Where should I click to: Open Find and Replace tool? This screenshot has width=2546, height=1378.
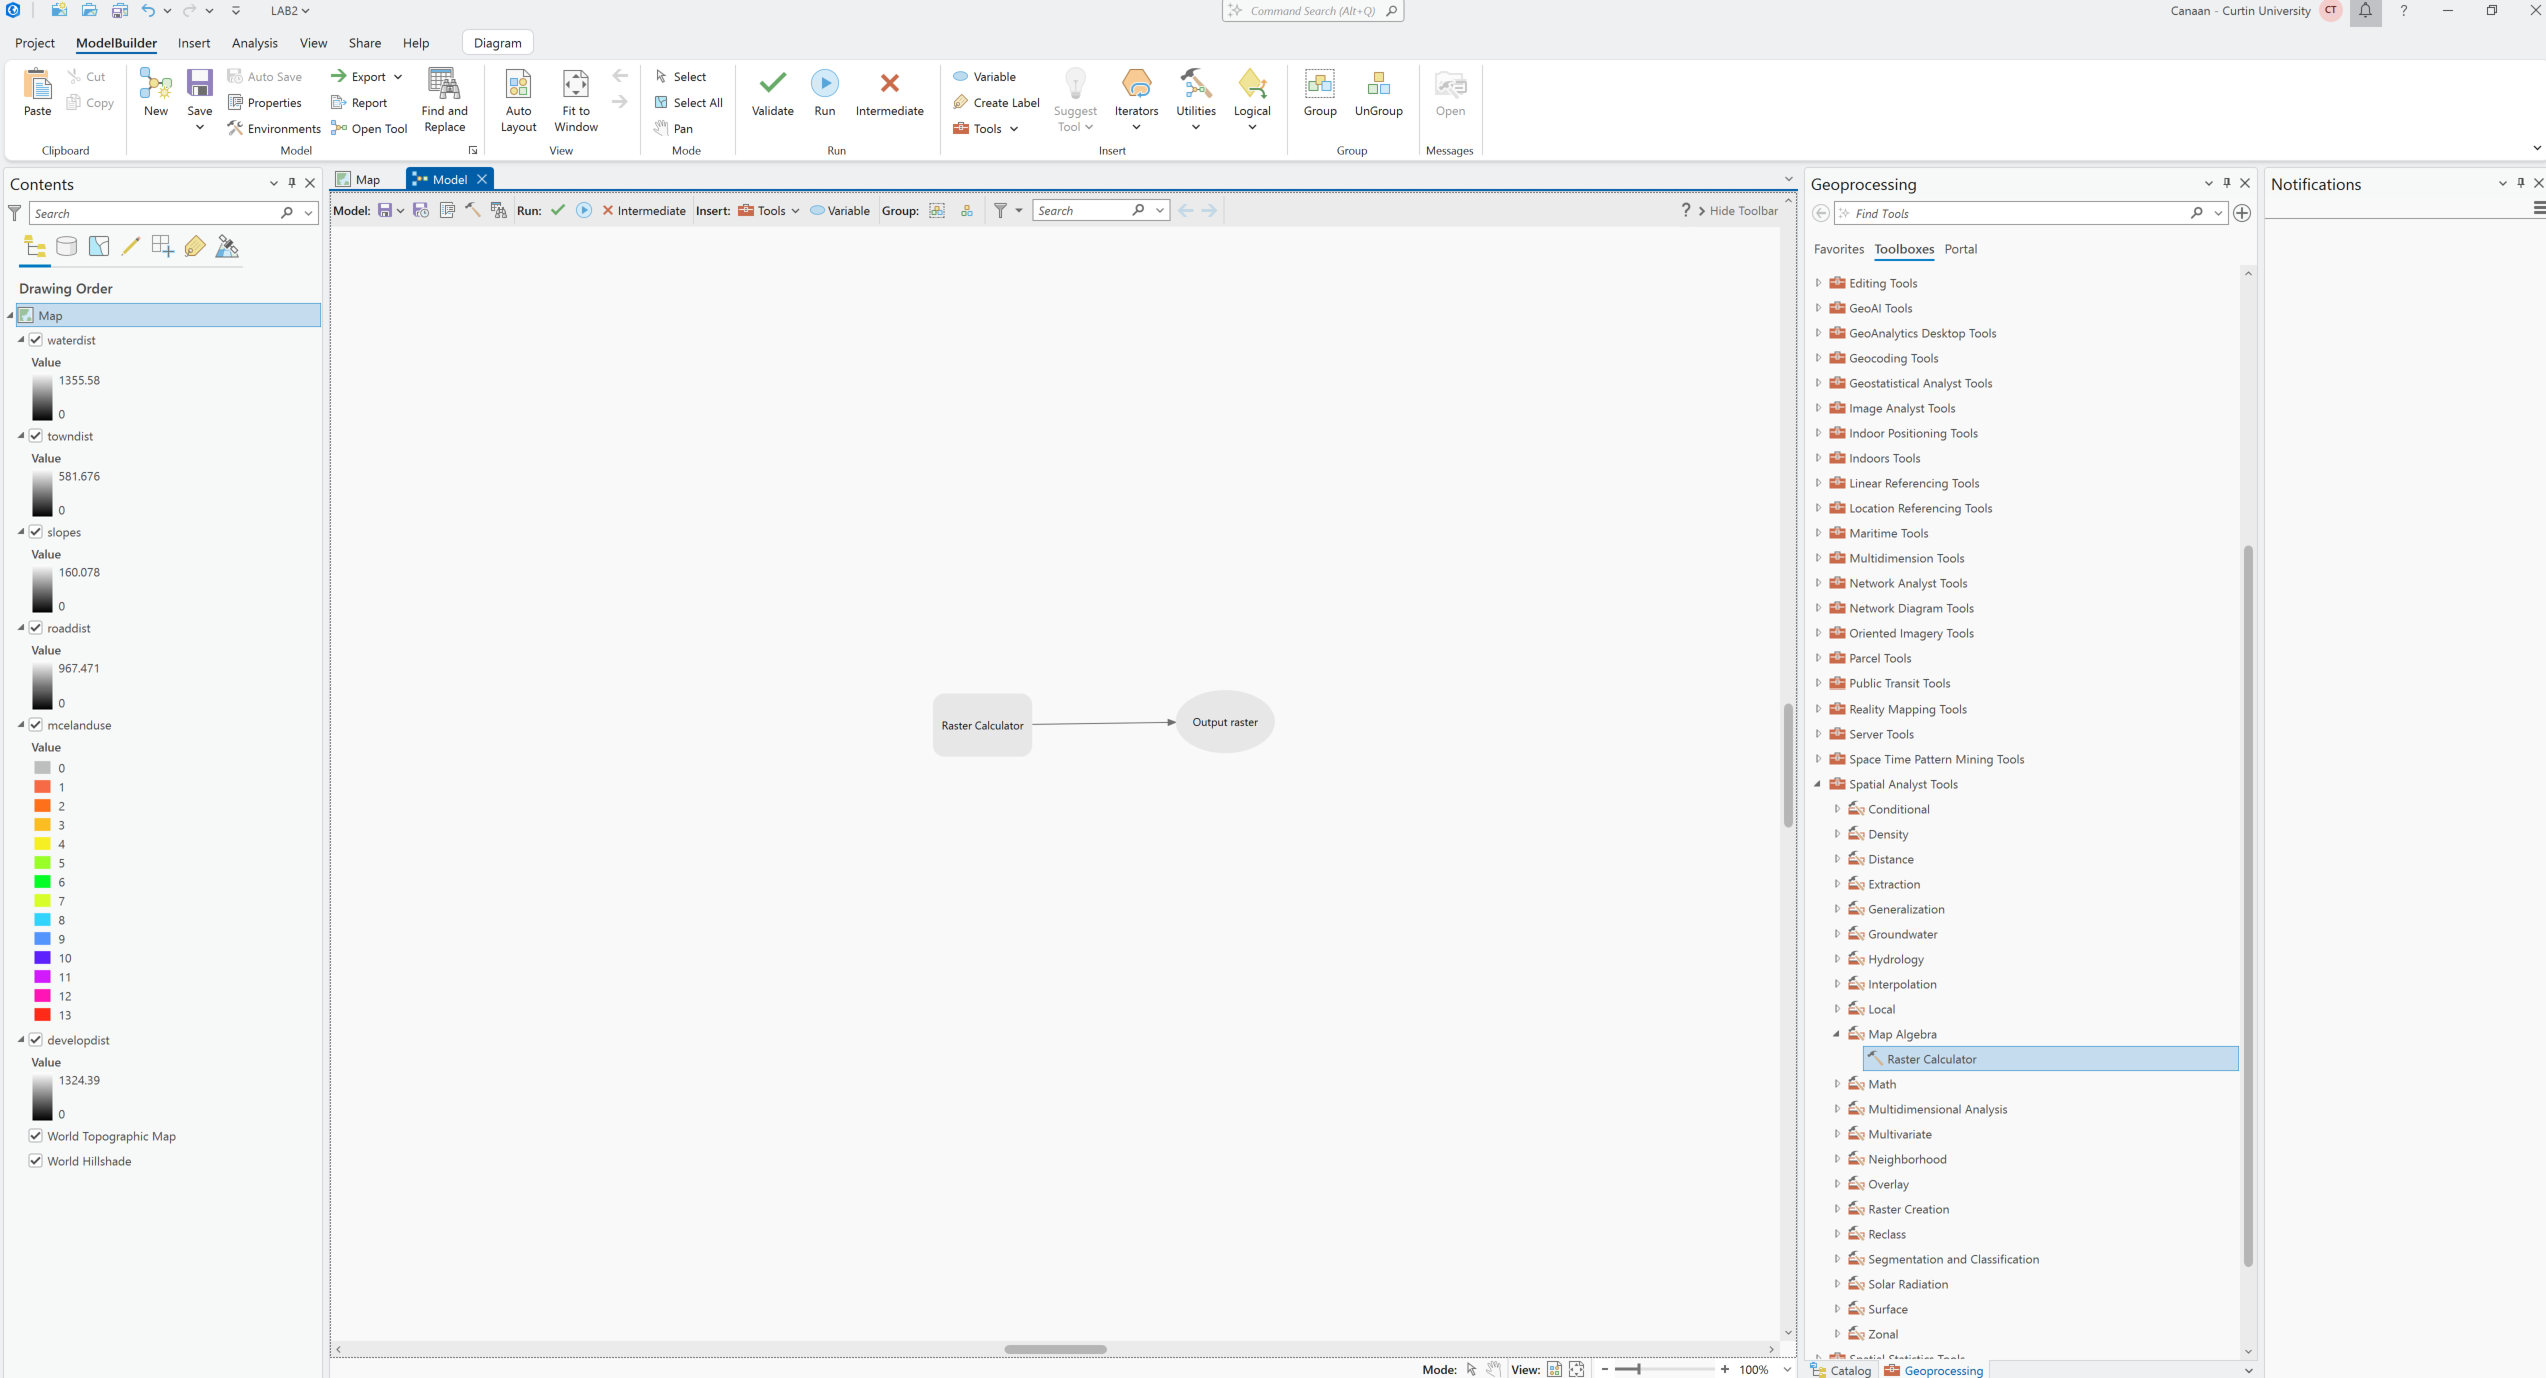click(x=444, y=100)
